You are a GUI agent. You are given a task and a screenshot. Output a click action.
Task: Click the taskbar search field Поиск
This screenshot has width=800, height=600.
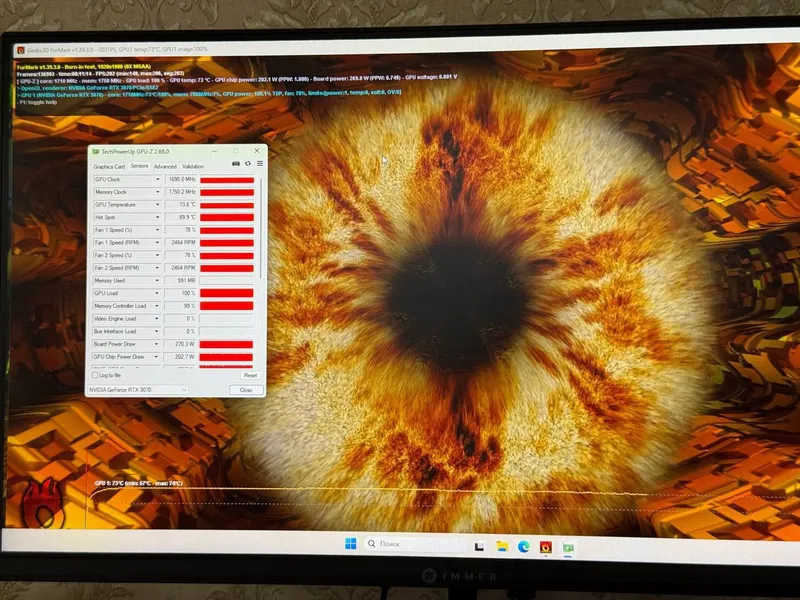coord(414,544)
